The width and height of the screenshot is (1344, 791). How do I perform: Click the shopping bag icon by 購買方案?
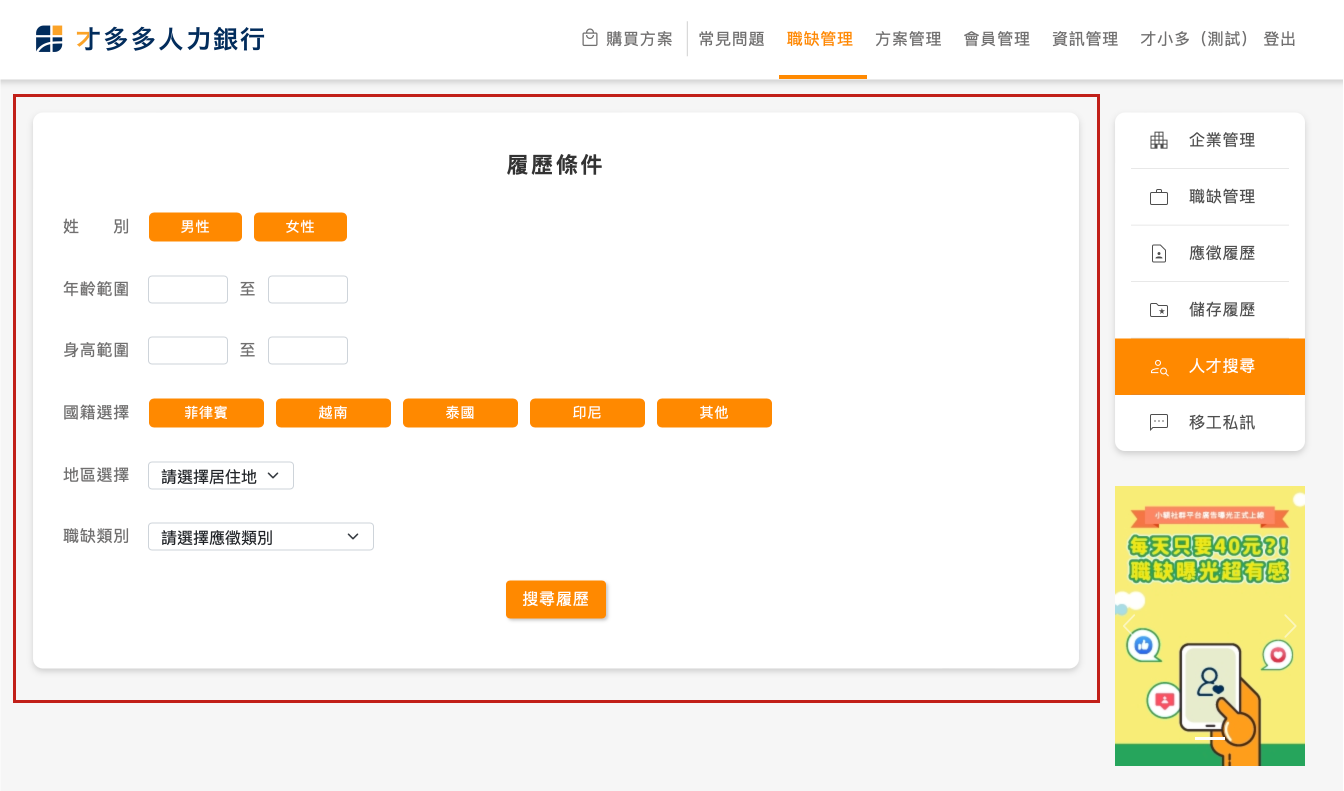590,38
